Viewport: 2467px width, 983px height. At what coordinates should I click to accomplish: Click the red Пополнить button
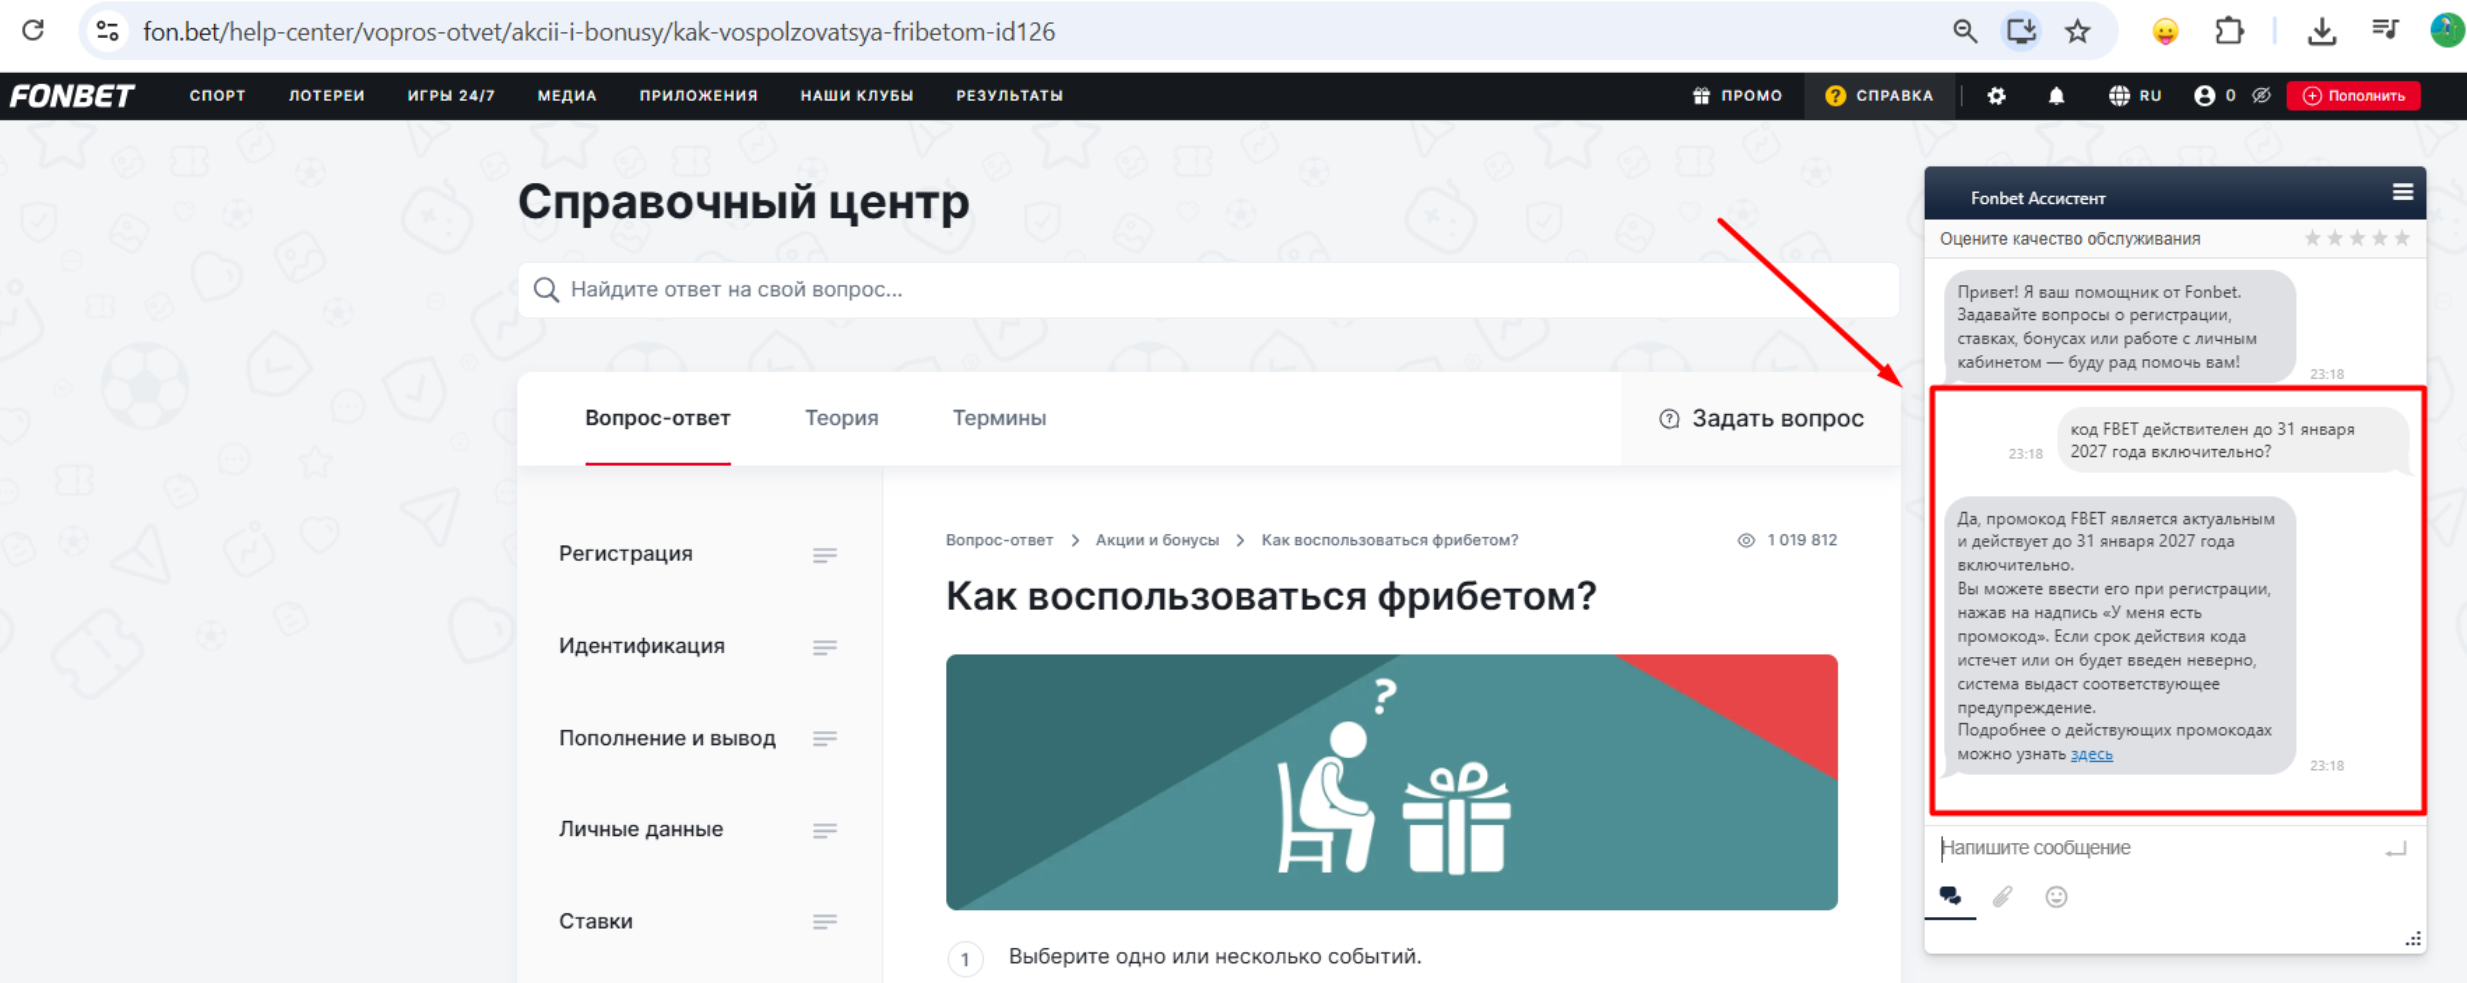[x=2354, y=96]
